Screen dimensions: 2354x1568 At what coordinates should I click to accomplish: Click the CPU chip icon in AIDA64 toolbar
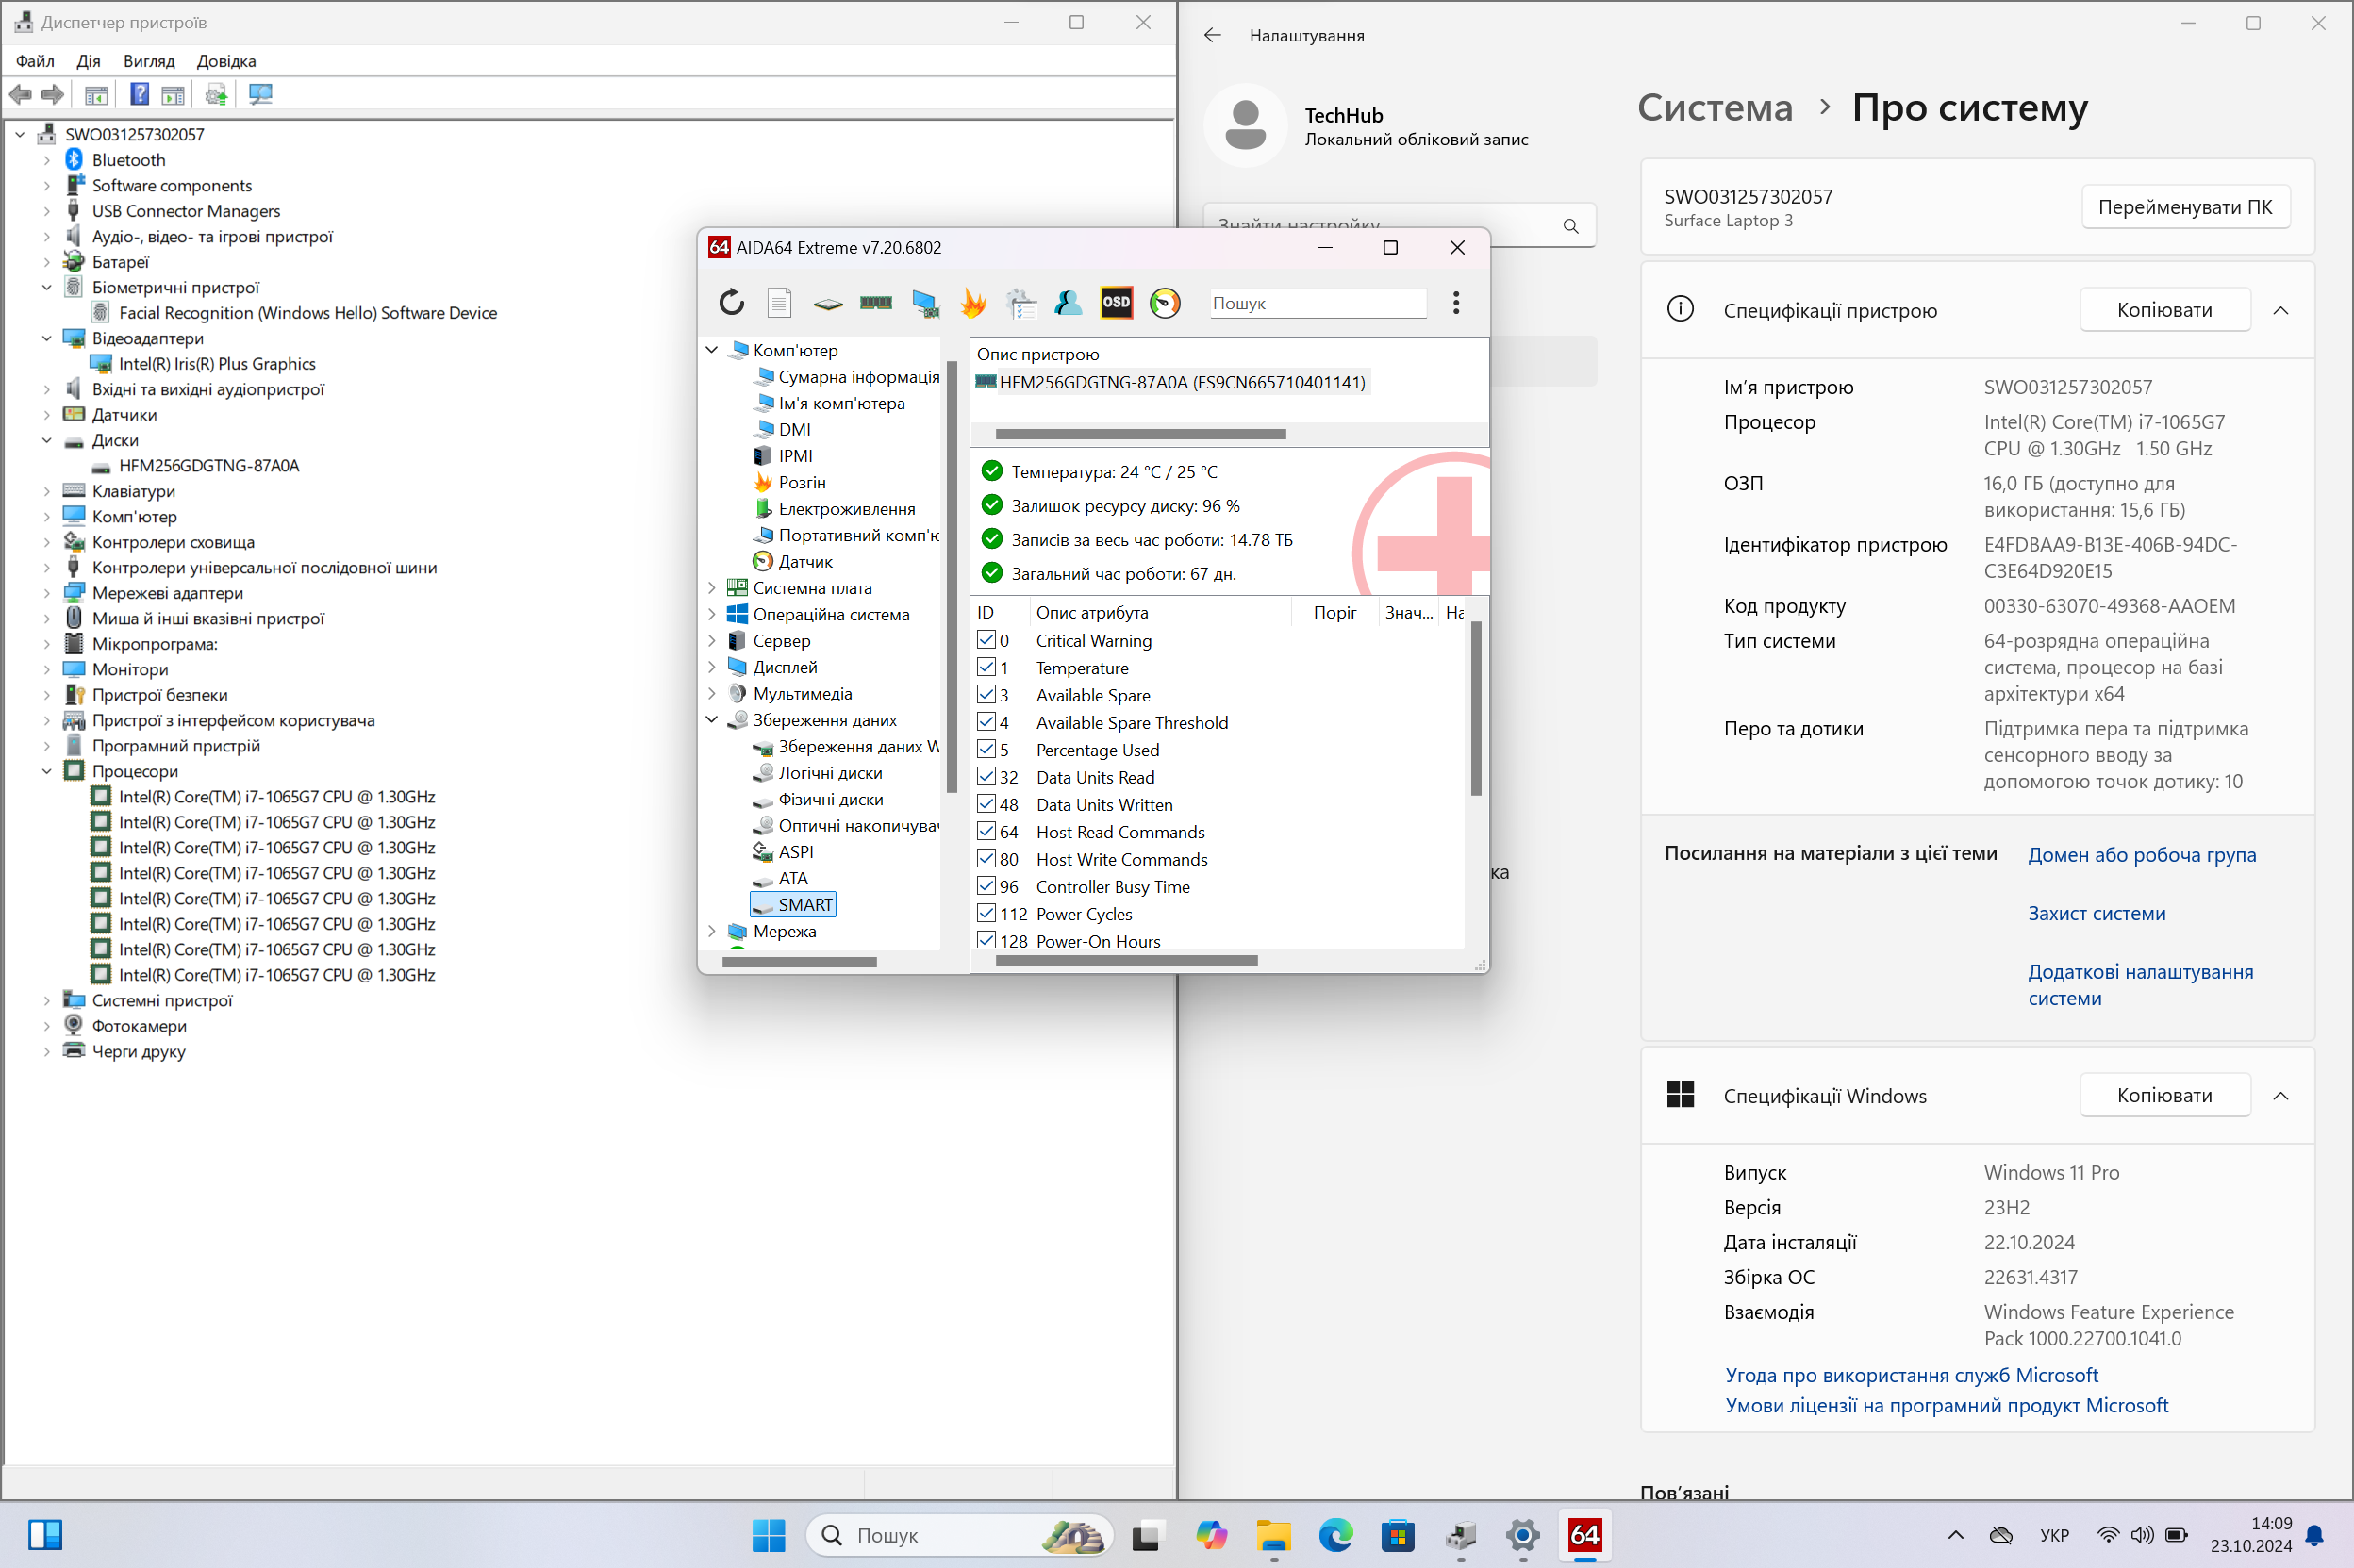pyautogui.click(x=827, y=303)
